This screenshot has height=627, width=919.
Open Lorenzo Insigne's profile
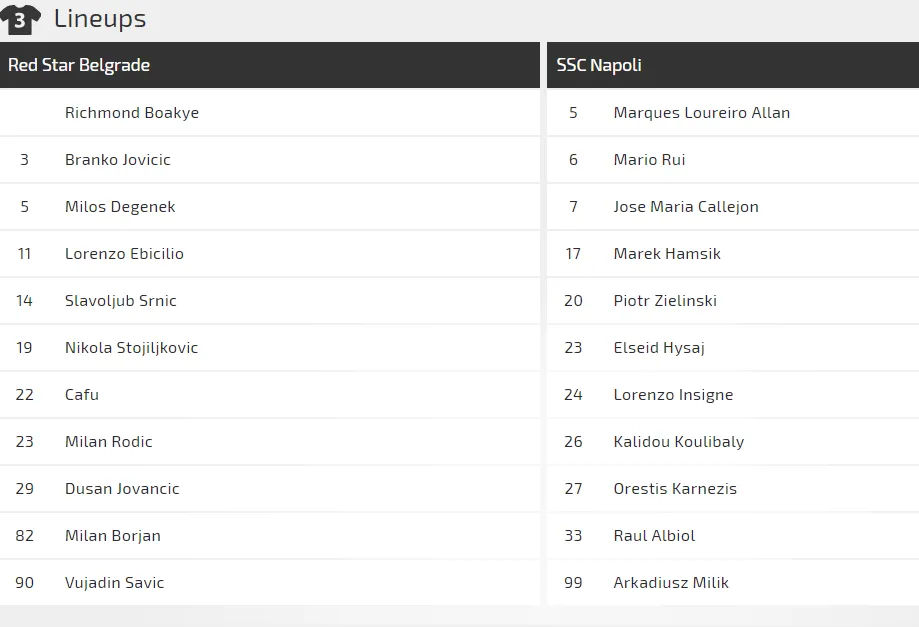(x=673, y=395)
